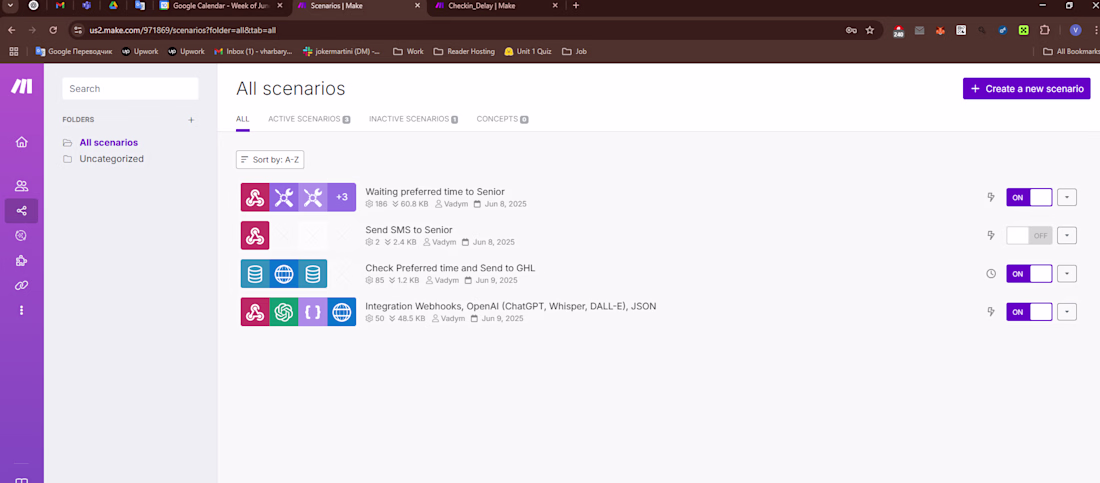The height and width of the screenshot is (483, 1100).
Task: Open the Unit 1 Quiz bookmark
Action: click(528, 51)
